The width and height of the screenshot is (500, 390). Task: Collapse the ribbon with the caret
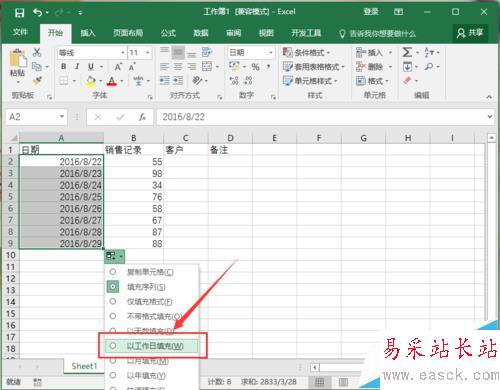tap(489, 97)
